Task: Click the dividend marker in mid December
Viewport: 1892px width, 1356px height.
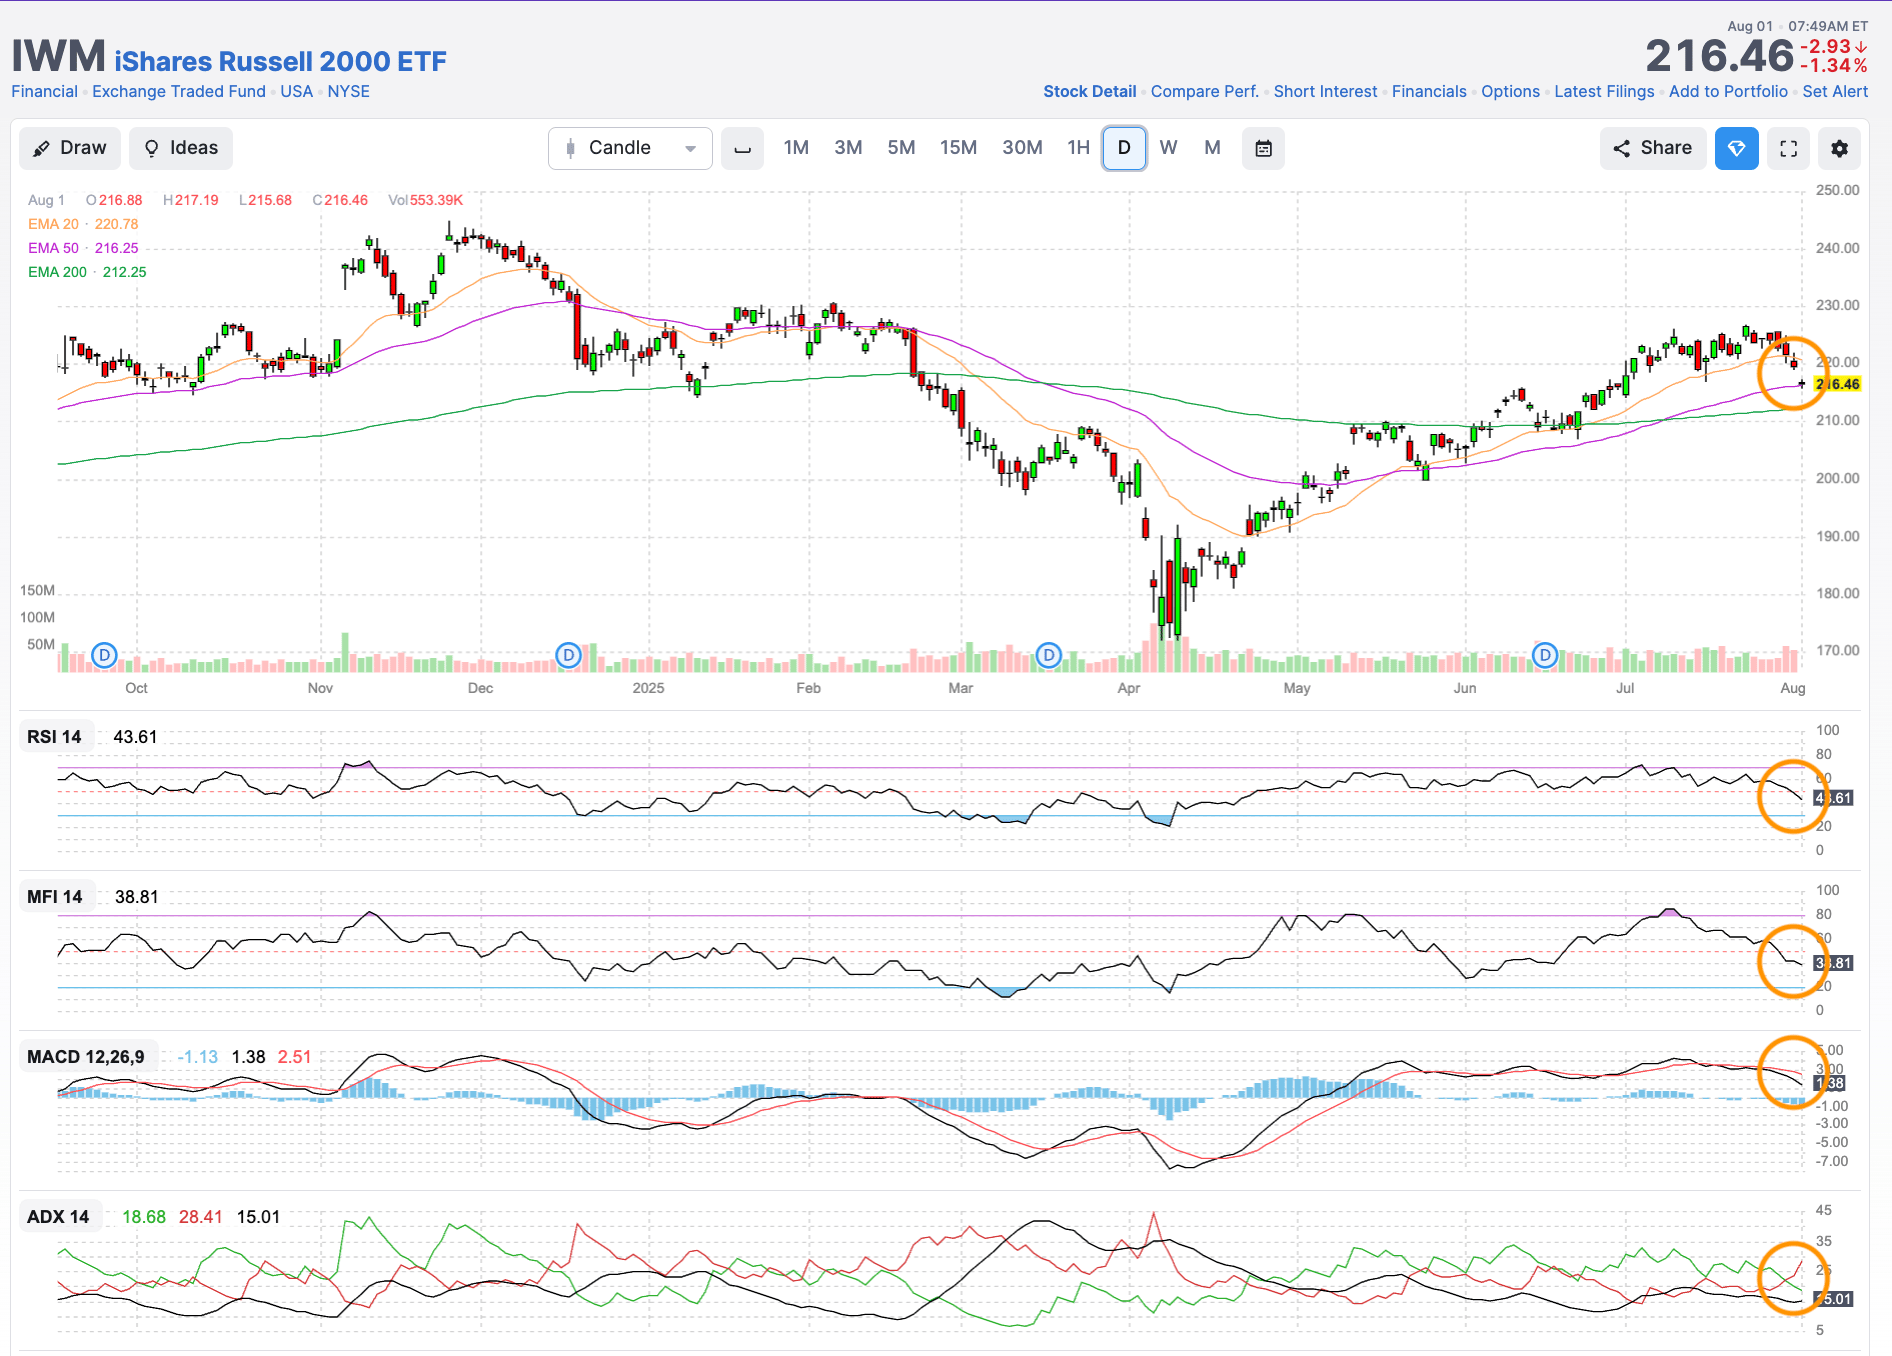Action: click(x=568, y=655)
